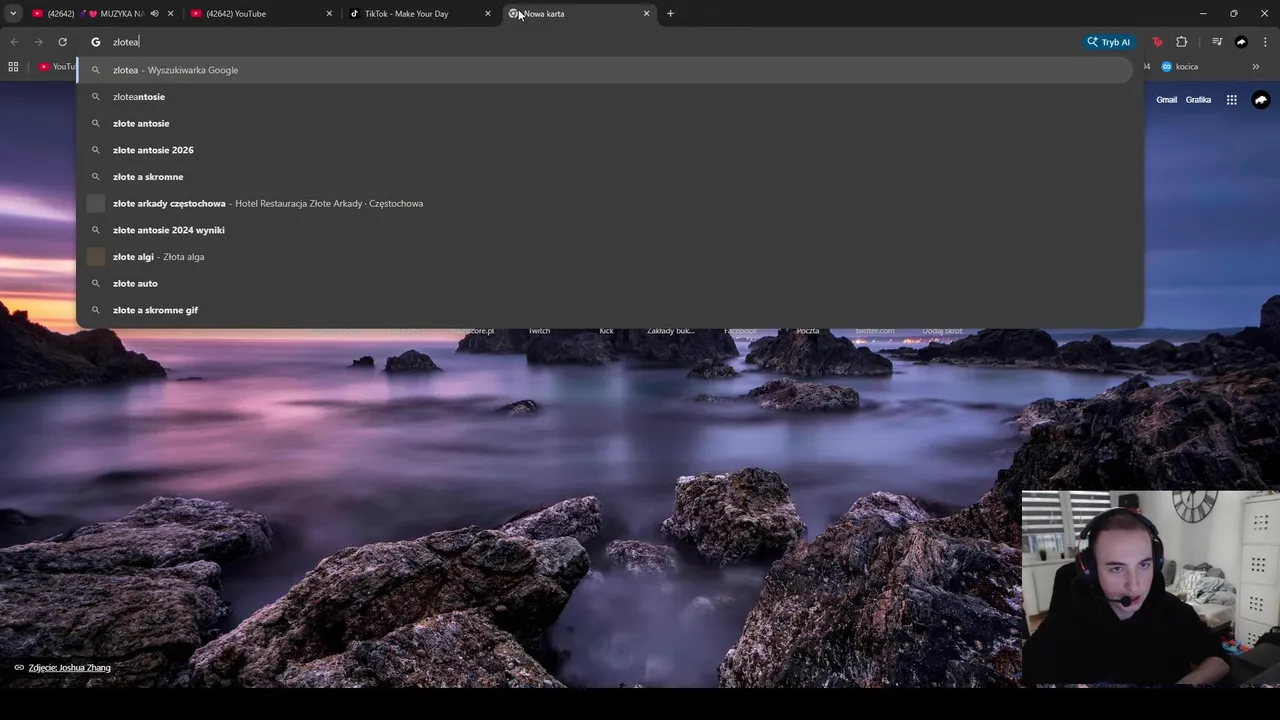
Task: Open the Google account avatar on page
Action: coord(1261,100)
